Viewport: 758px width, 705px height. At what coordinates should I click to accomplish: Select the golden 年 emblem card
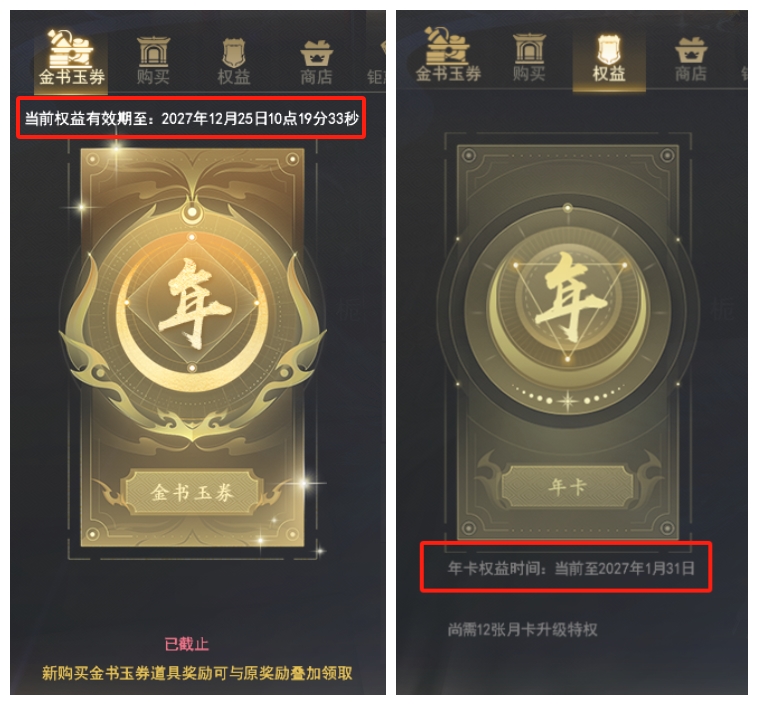click(x=192, y=347)
